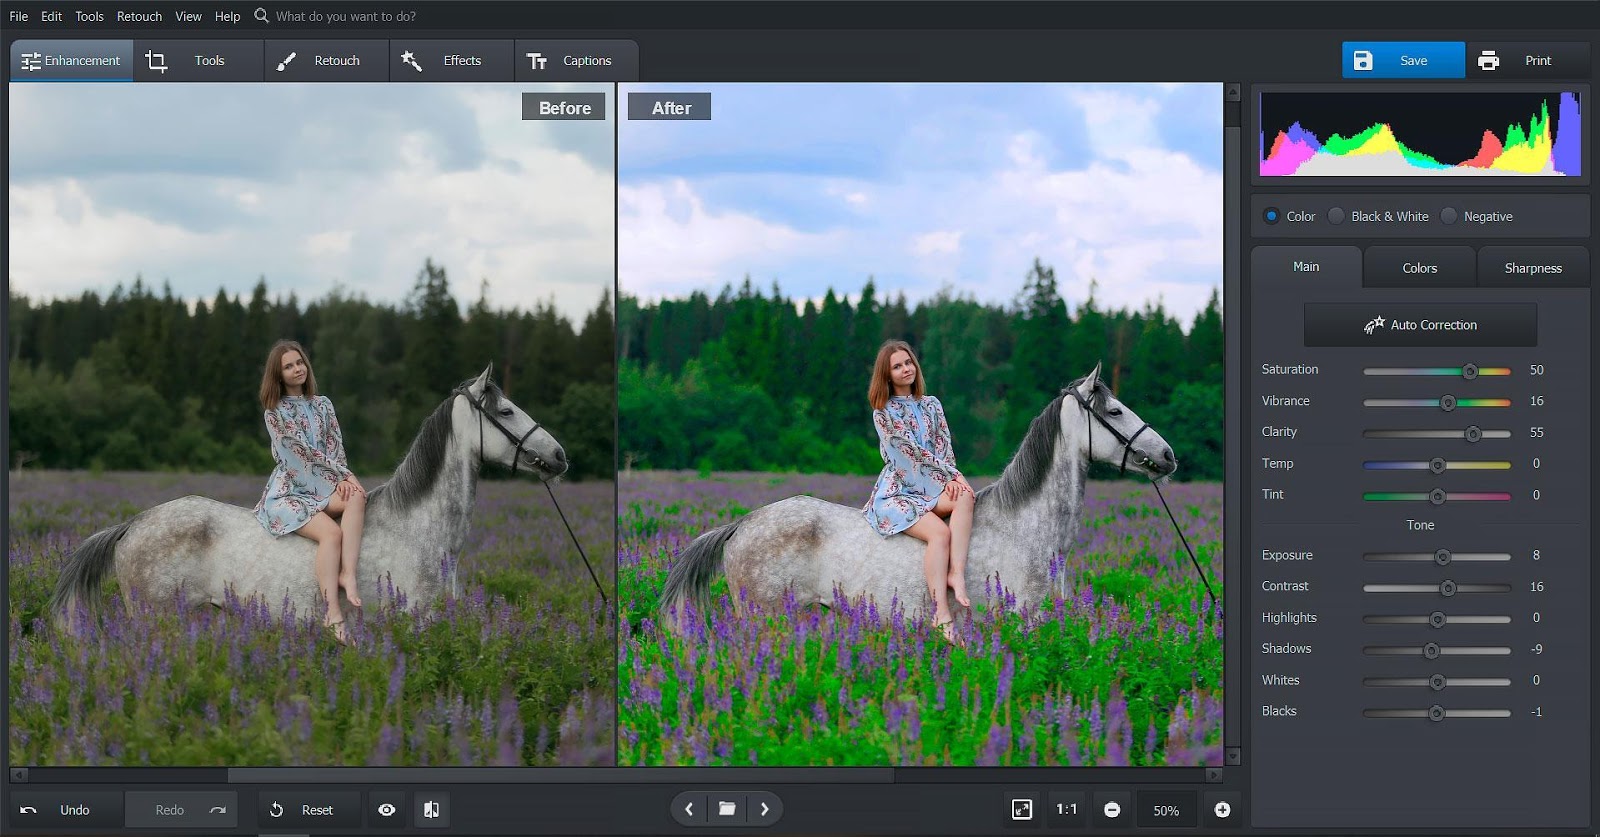
Task: Click the fit-to-screen icon
Action: [1021, 810]
